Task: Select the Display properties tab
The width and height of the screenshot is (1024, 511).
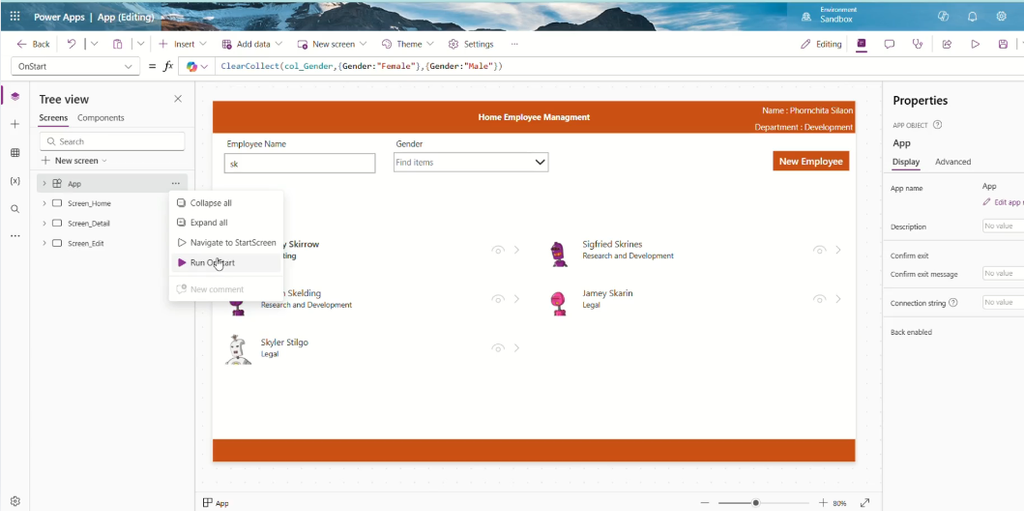Action: pyautogui.click(x=906, y=161)
